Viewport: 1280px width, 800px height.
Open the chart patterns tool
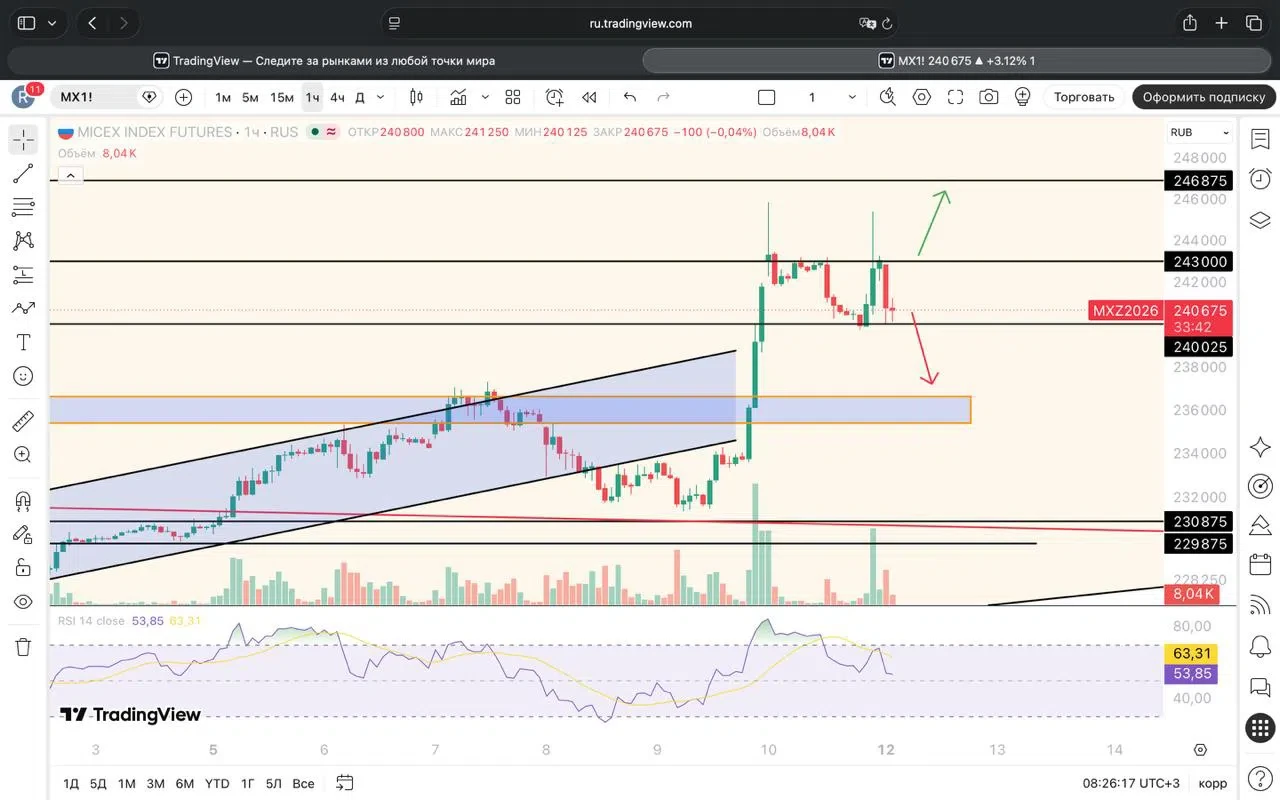[x=23, y=241]
